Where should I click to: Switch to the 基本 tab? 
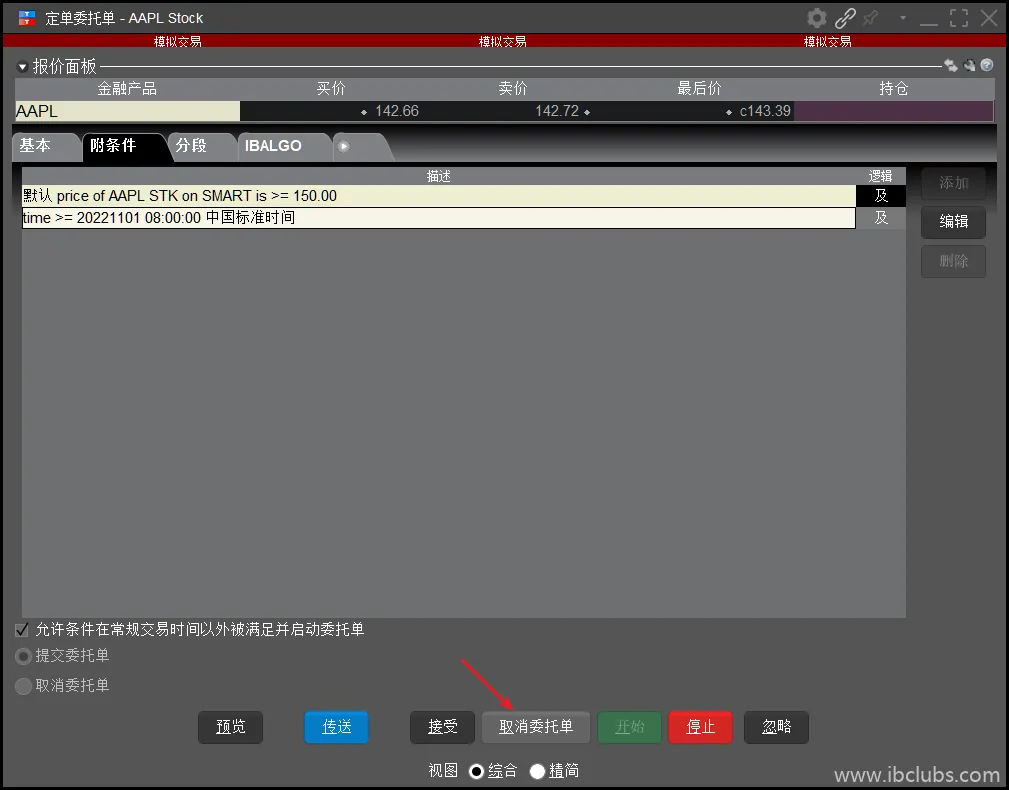coord(36,146)
